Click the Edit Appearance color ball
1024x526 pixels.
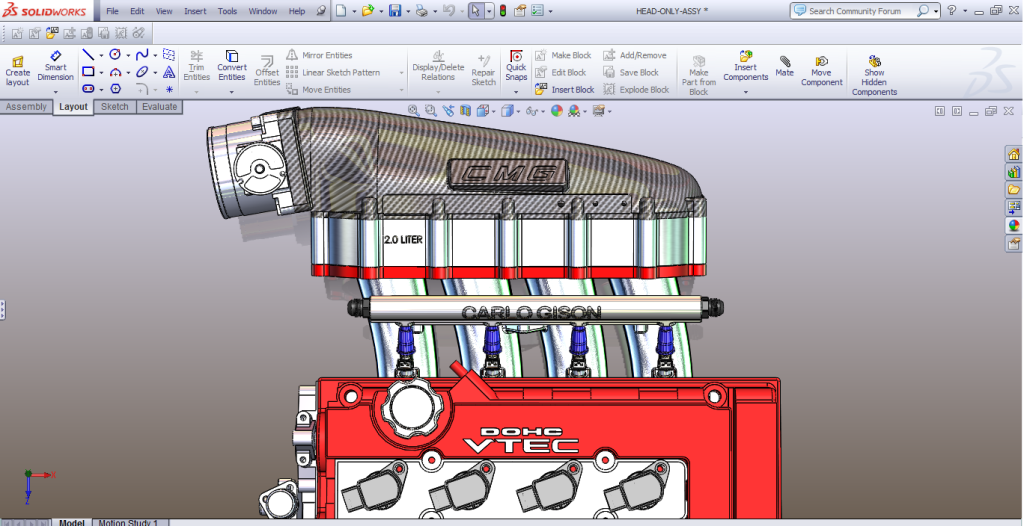point(555,111)
